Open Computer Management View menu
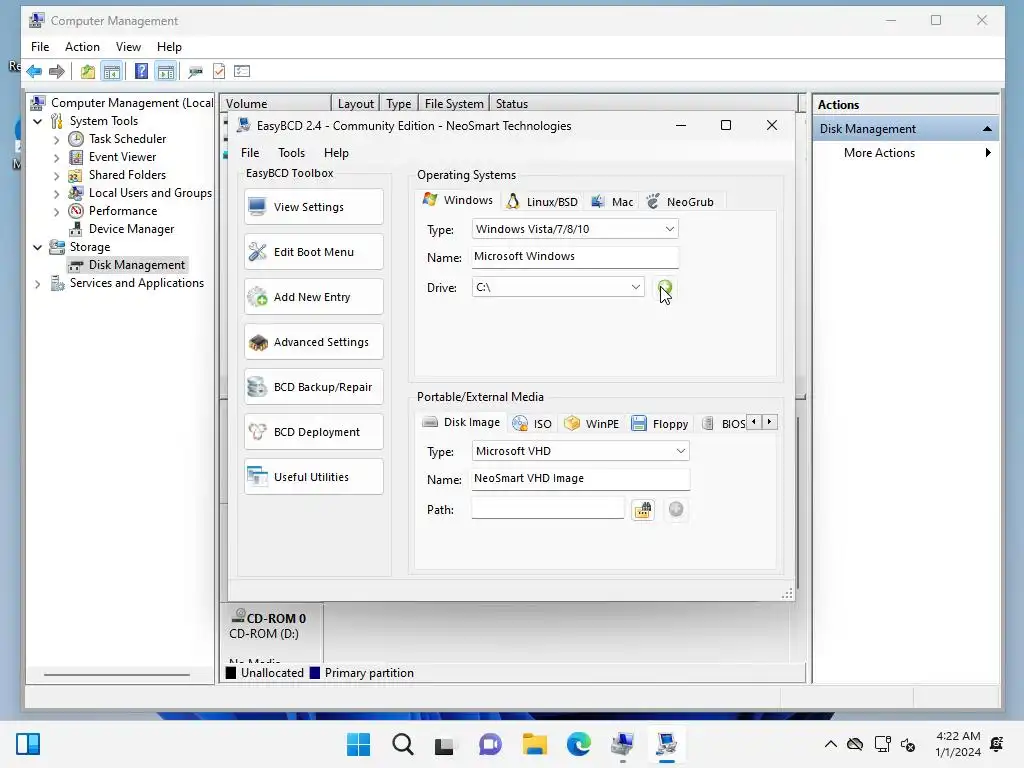The image size is (1024, 768). point(128,47)
